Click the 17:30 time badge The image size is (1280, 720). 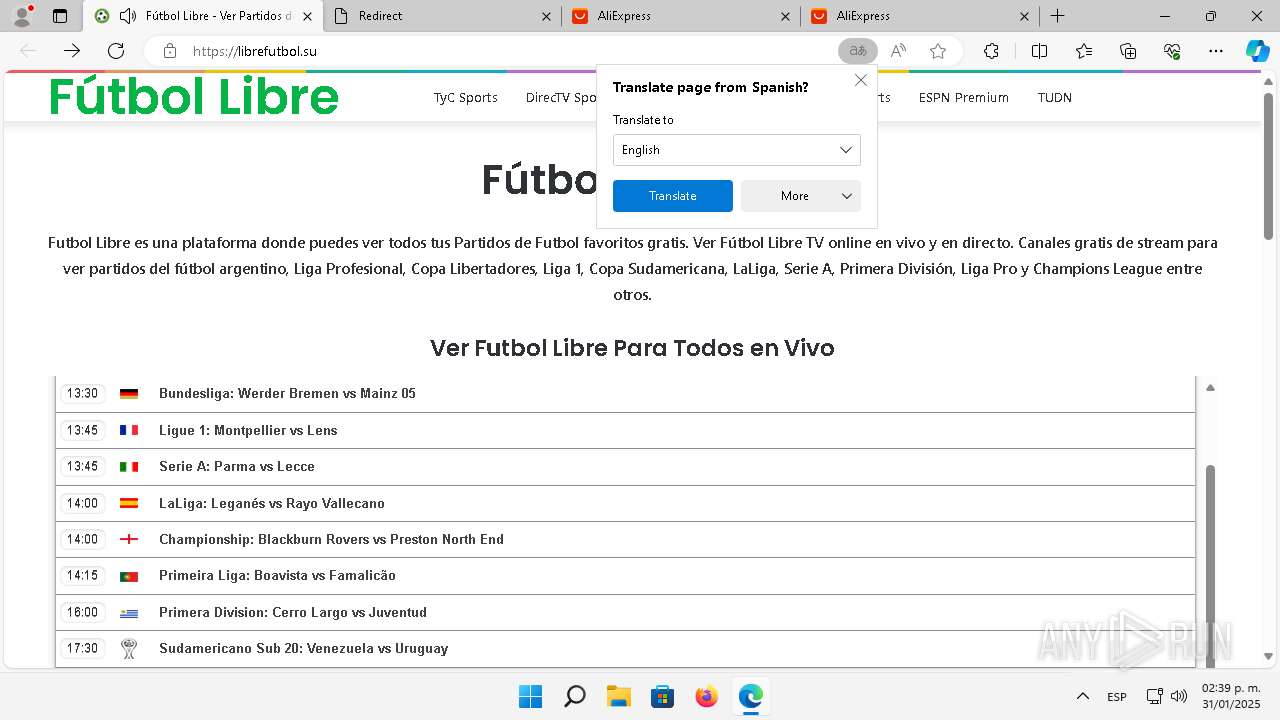(82, 648)
